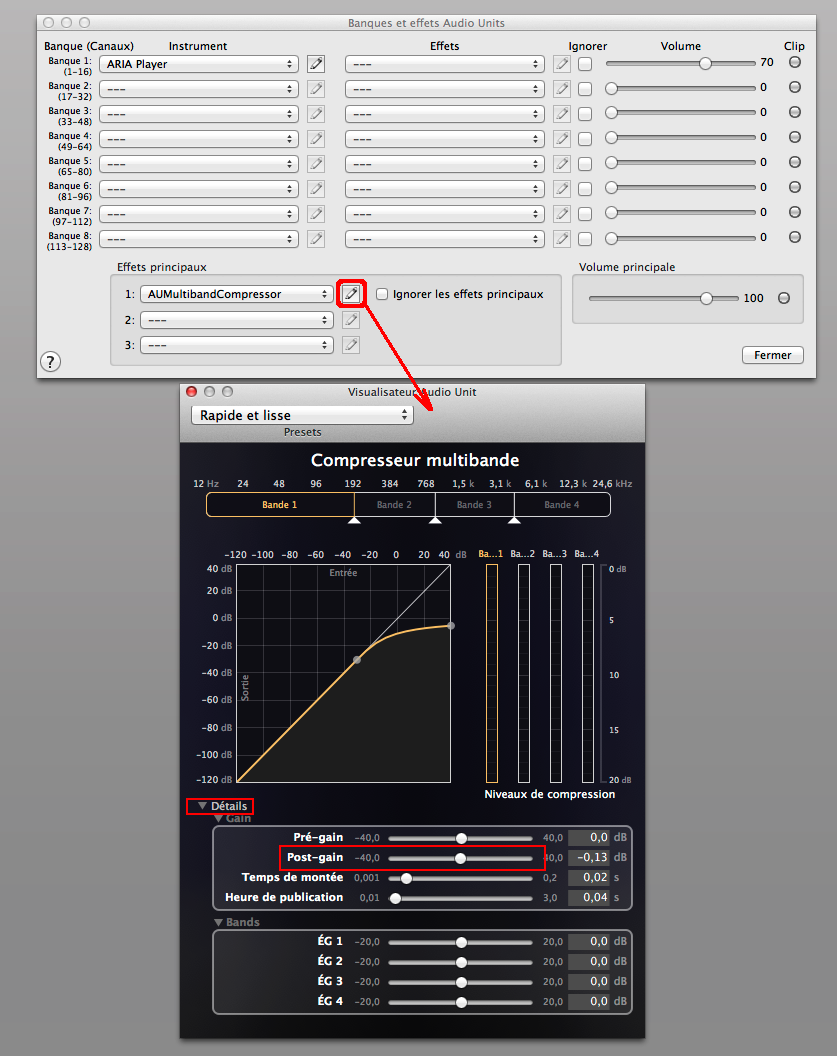837x1056 pixels.
Task: Select the Bande 4 tab
Action: pos(562,505)
